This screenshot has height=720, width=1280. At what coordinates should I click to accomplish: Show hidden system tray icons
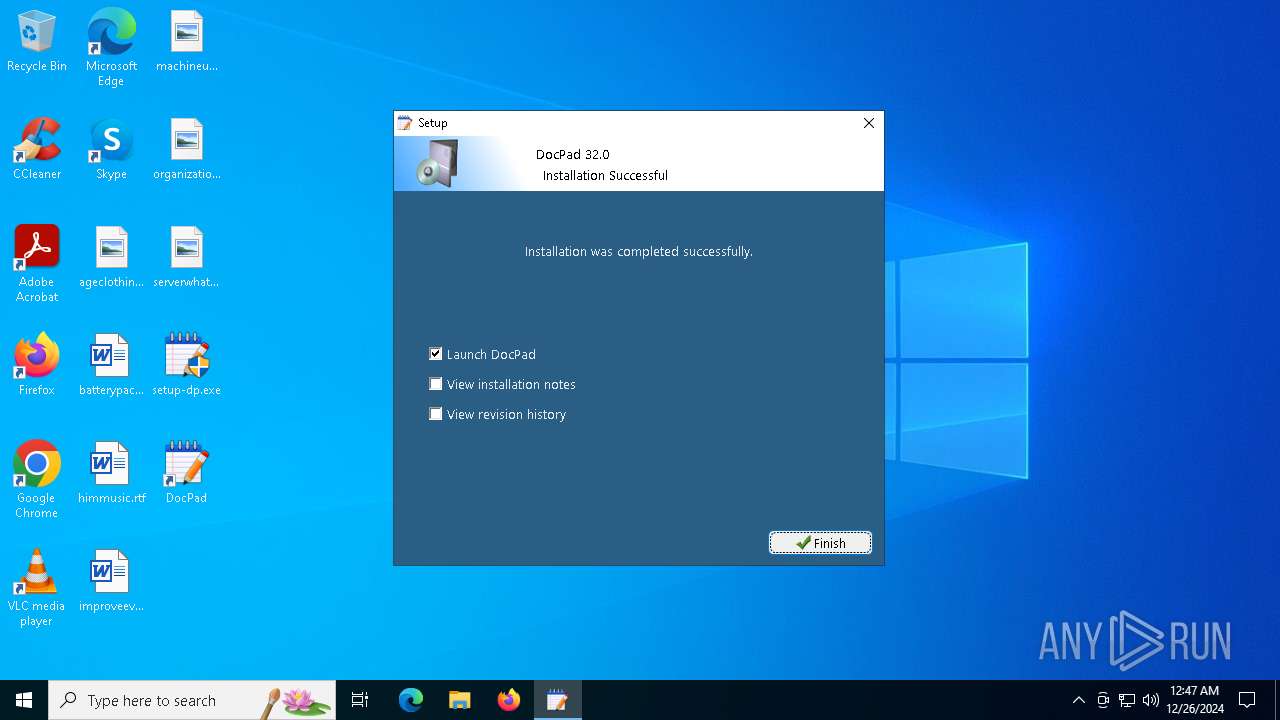(x=1078, y=700)
